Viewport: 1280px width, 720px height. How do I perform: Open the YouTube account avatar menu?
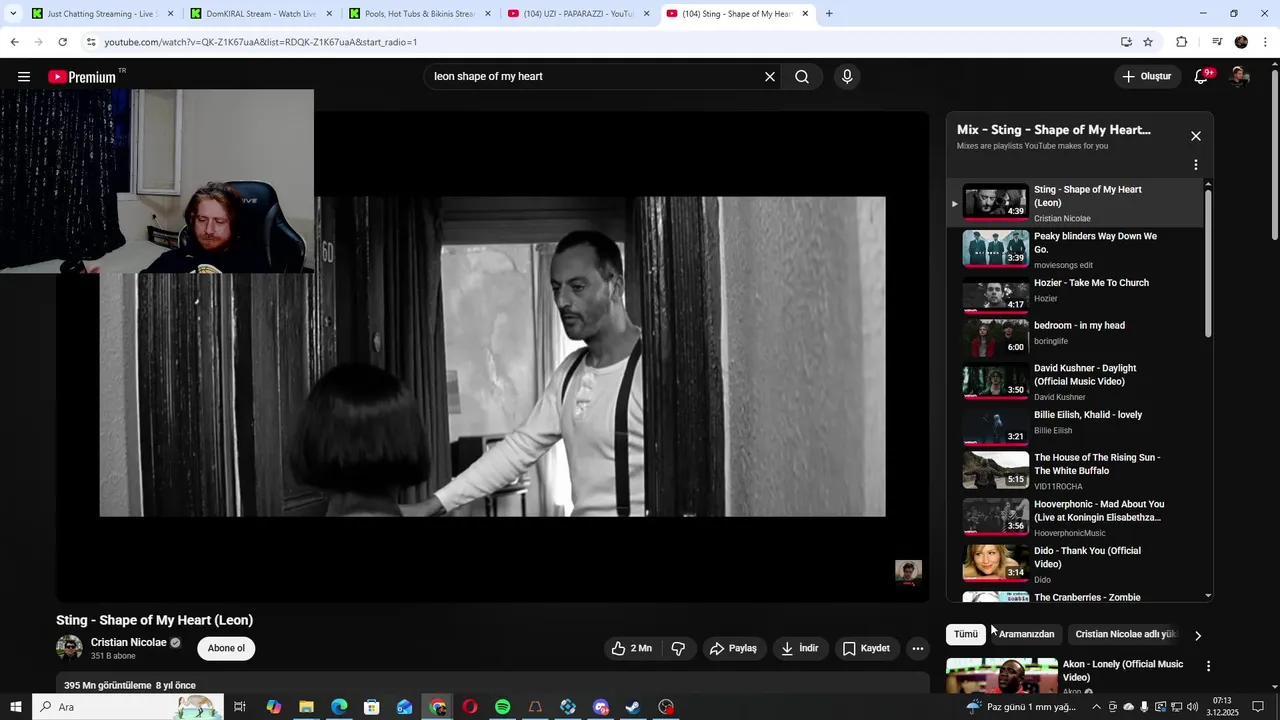click(1239, 77)
